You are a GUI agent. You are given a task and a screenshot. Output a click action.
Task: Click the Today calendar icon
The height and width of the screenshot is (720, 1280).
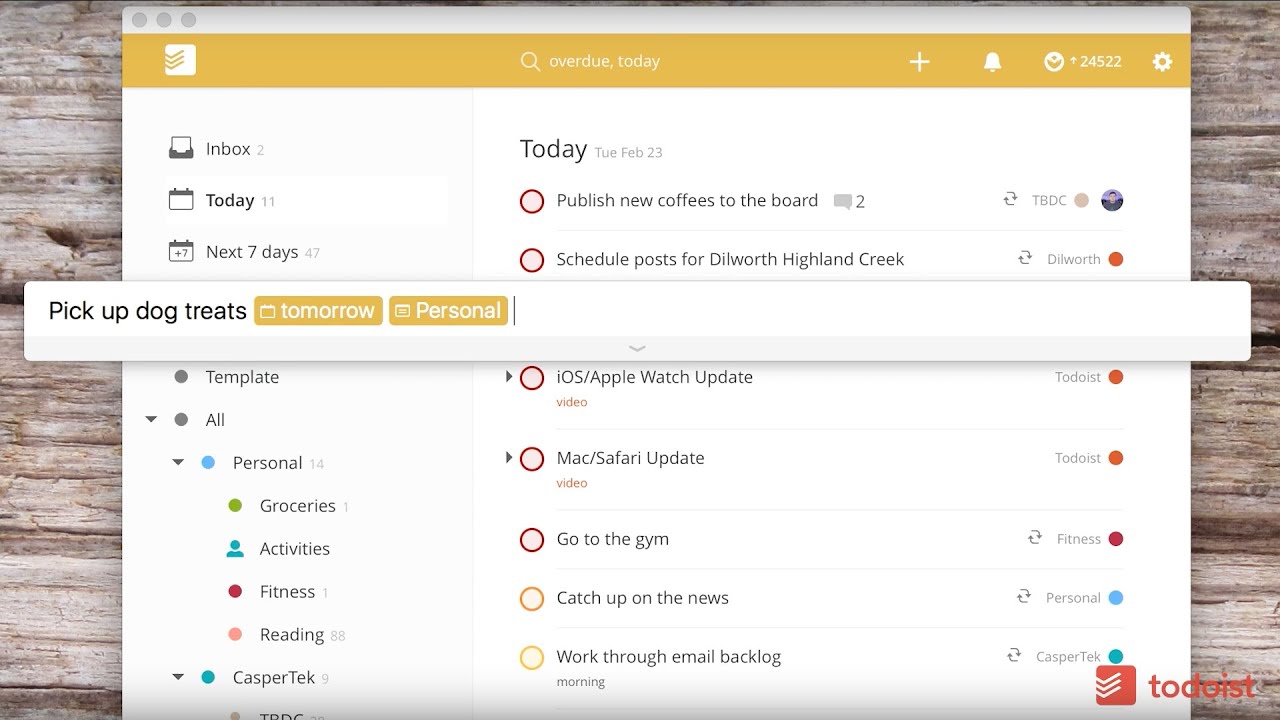click(x=181, y=200)
